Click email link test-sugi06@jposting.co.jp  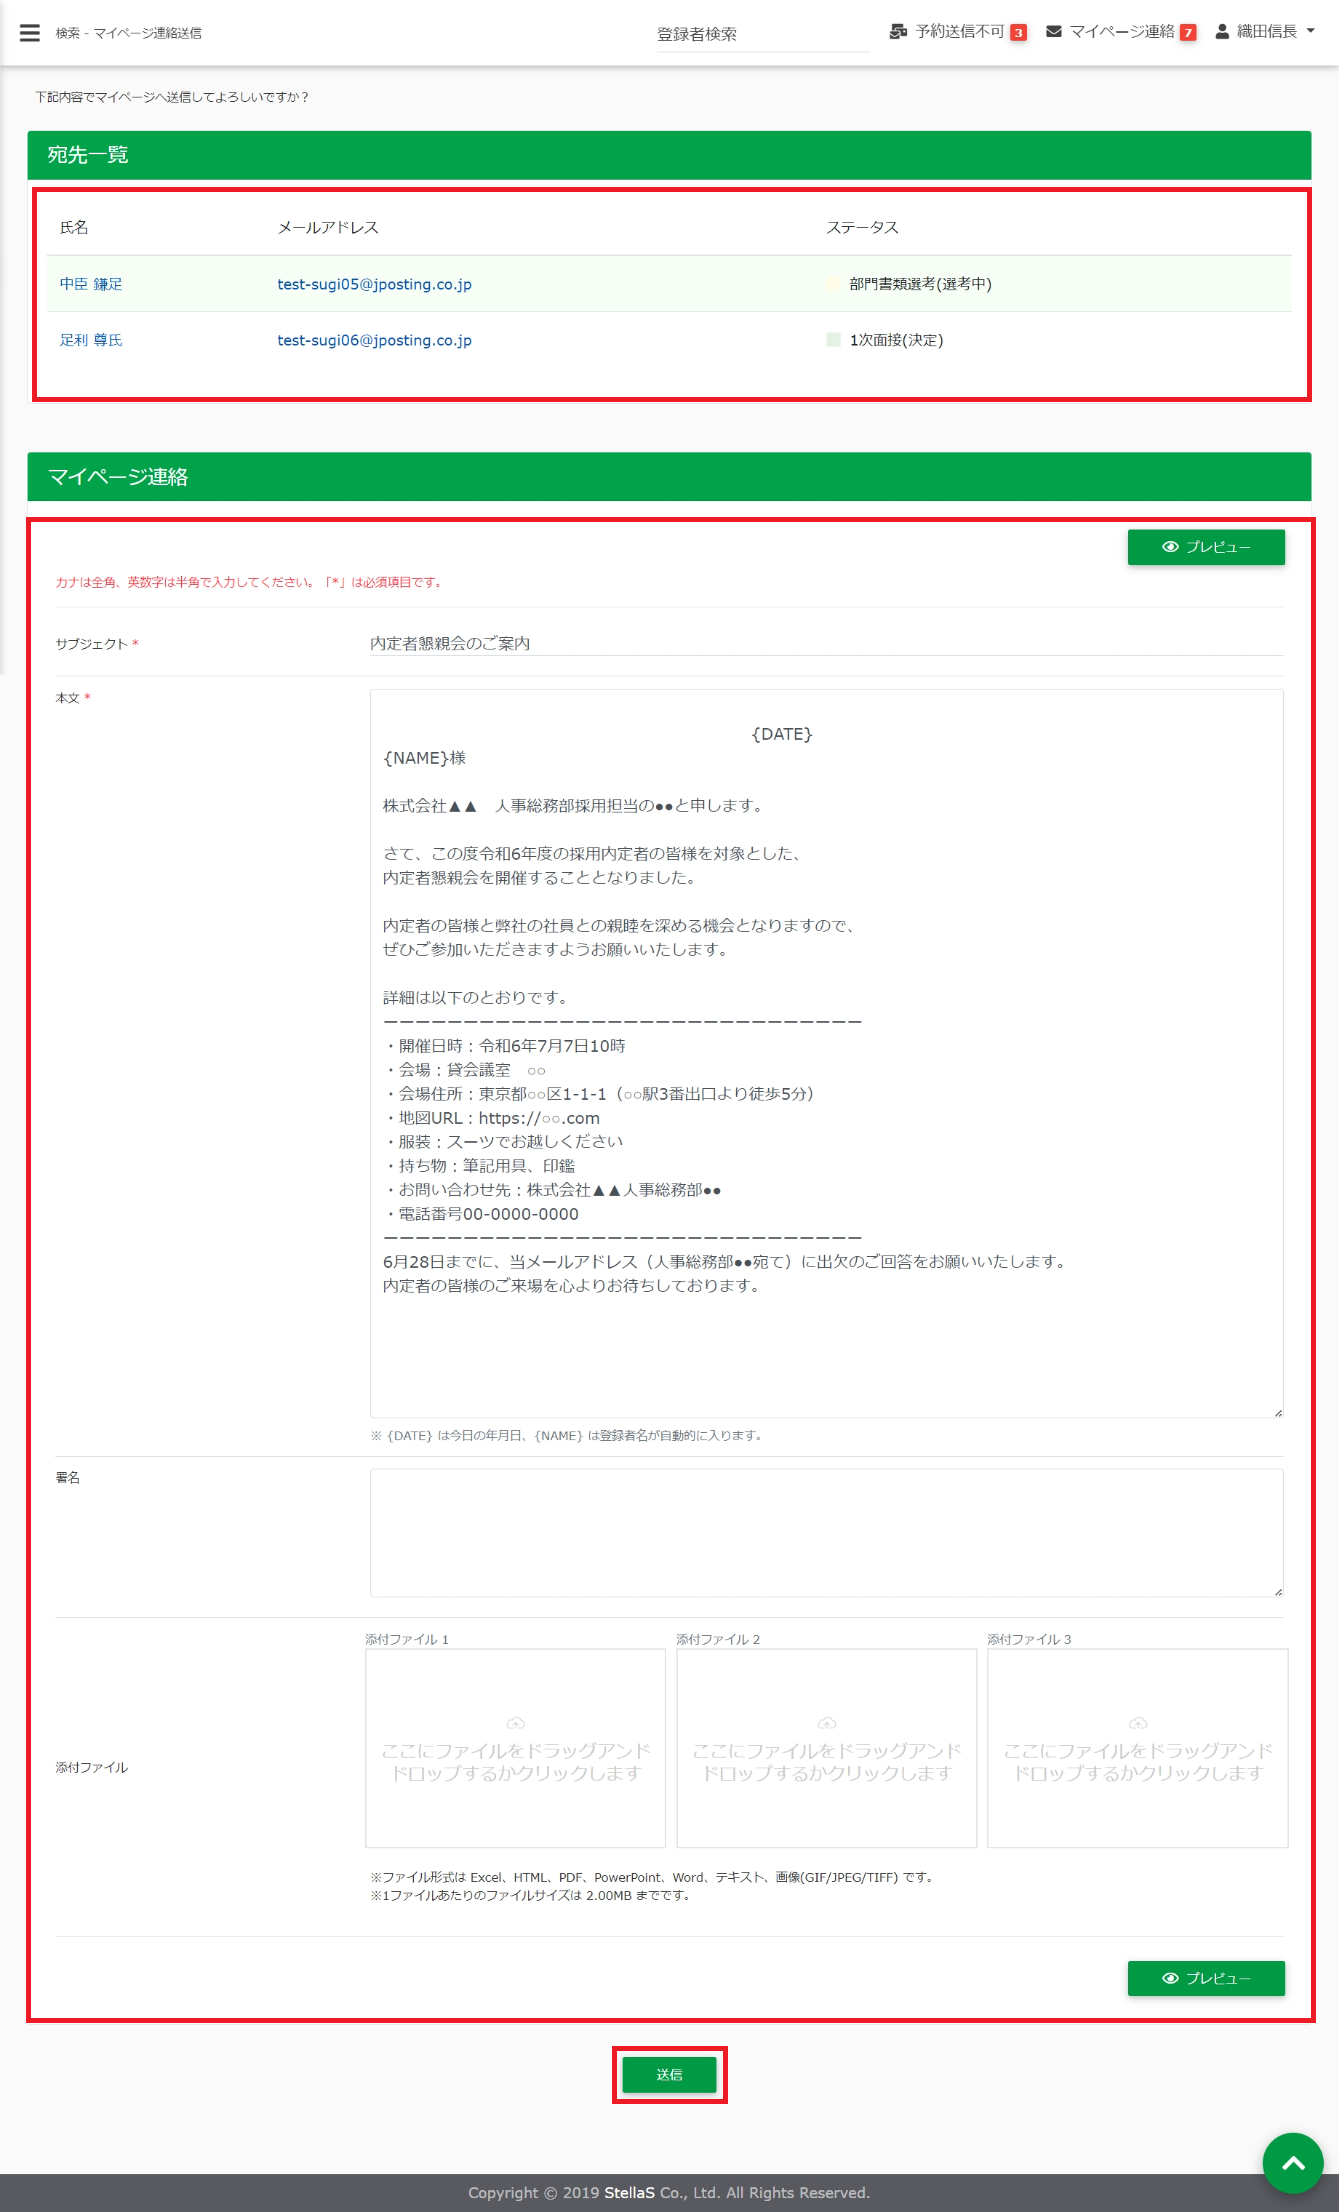[374, 340]
